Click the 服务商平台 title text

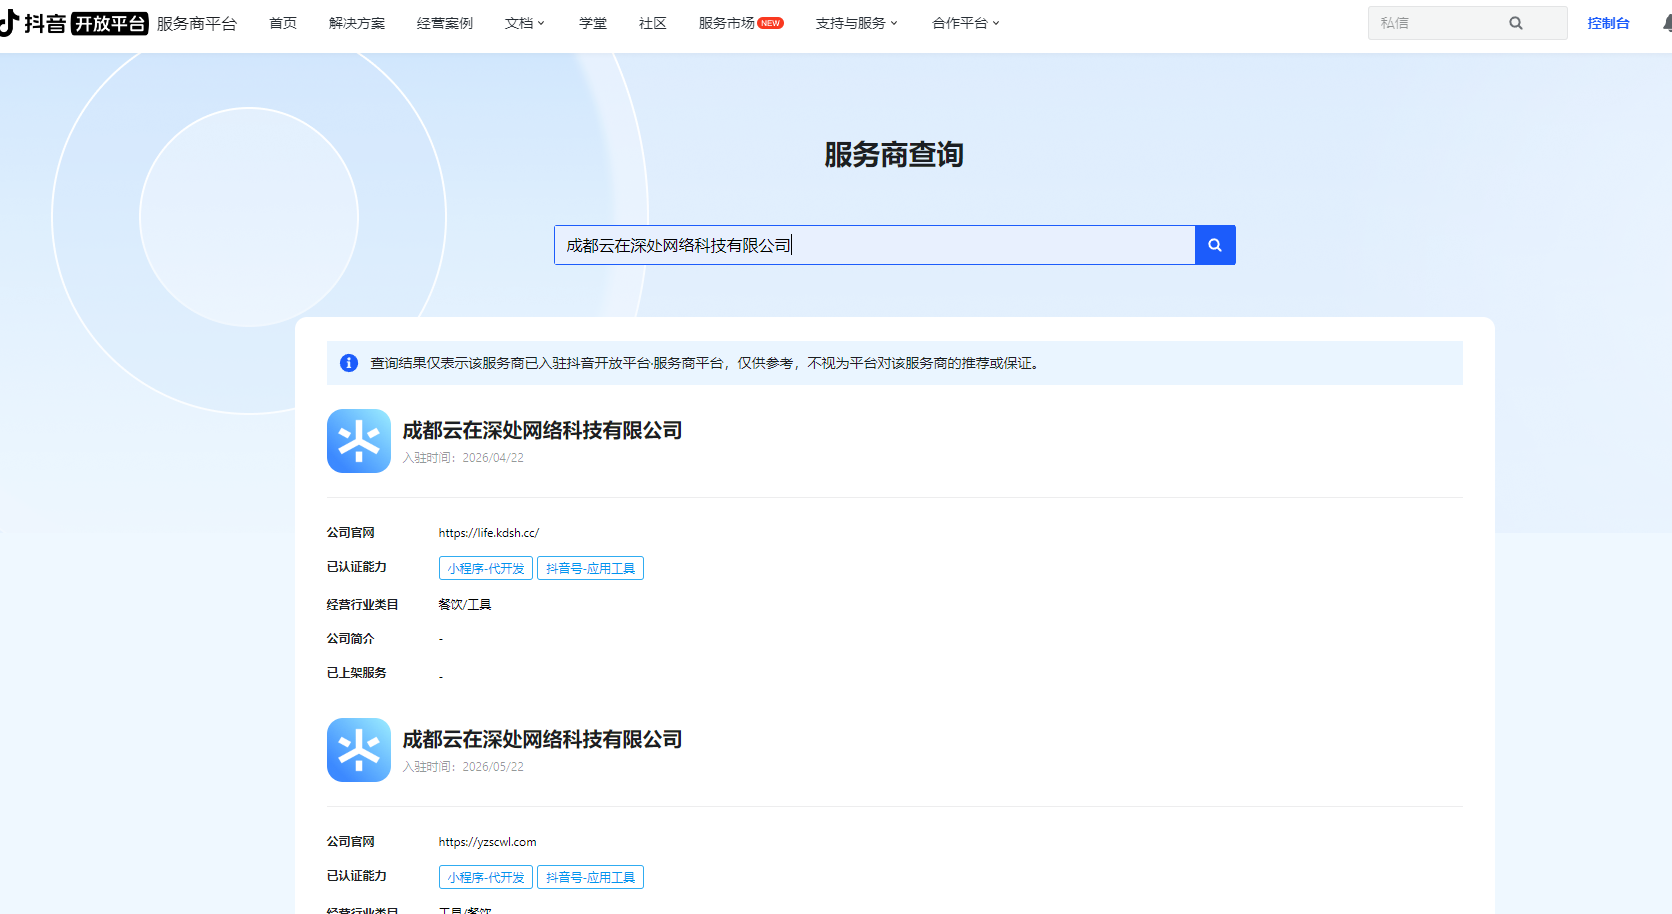197,23
